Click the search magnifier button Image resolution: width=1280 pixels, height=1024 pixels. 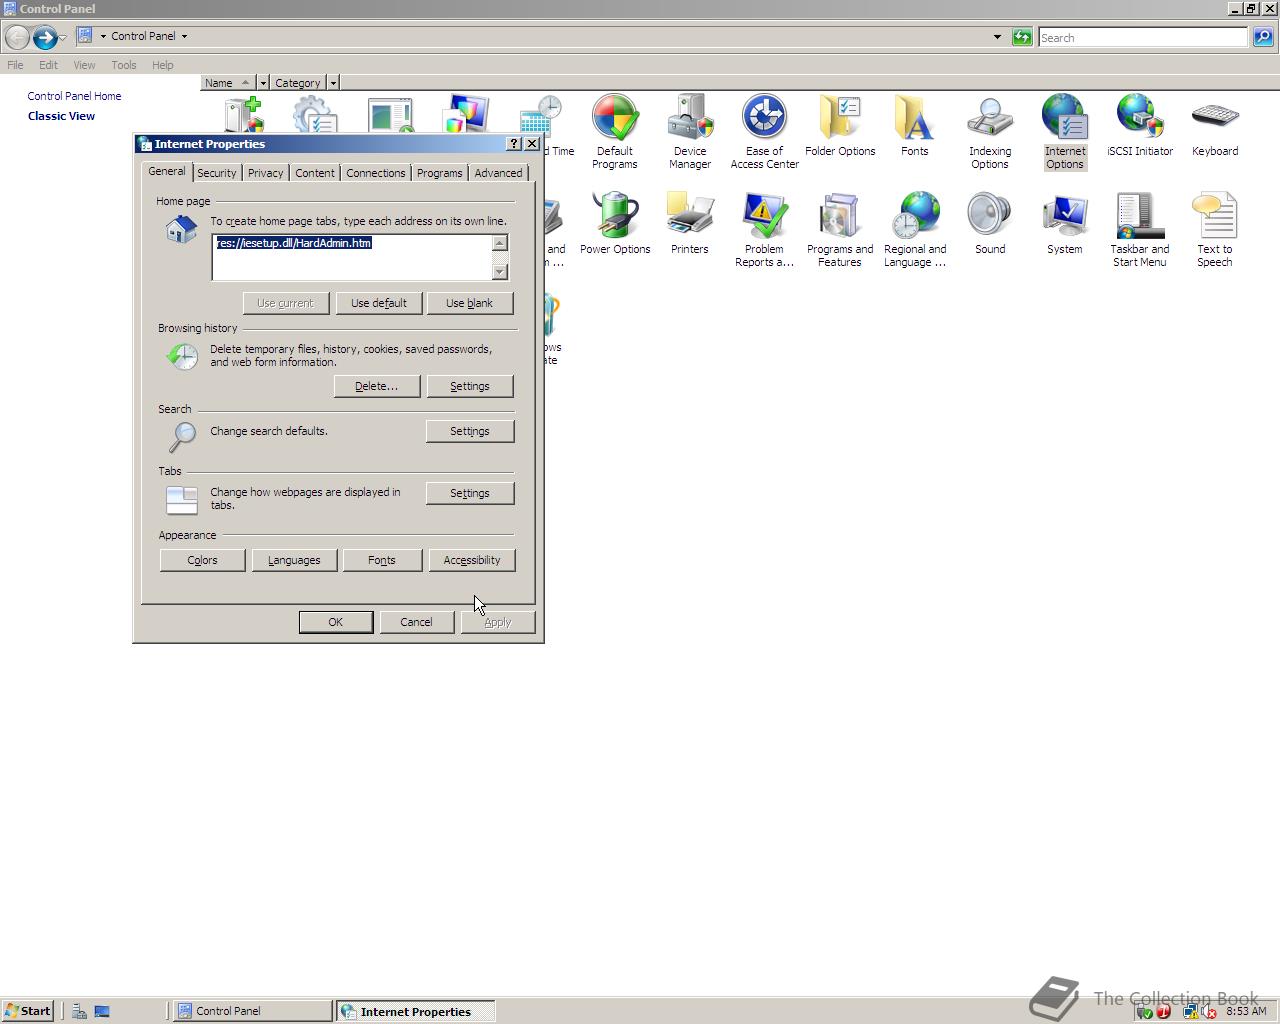[x=1263, y=37]
